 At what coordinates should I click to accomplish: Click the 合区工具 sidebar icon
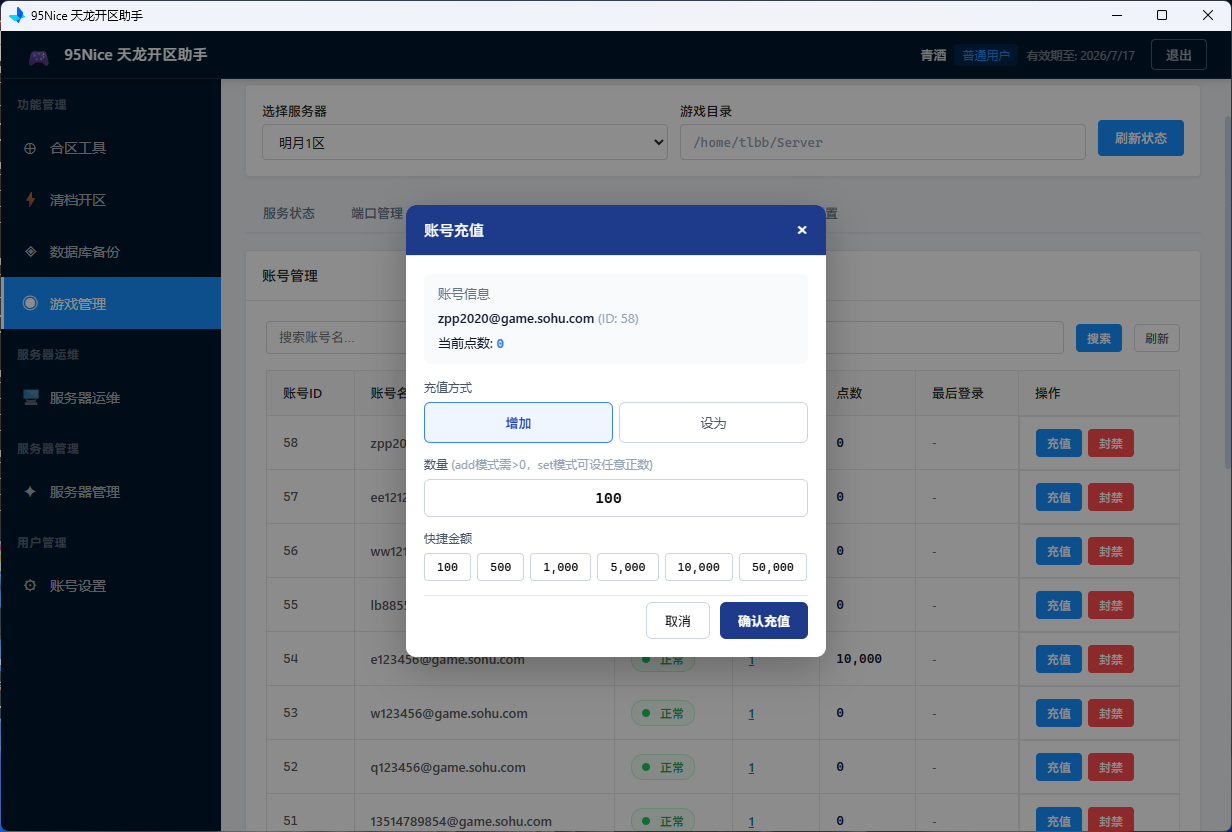pos(30,148)
